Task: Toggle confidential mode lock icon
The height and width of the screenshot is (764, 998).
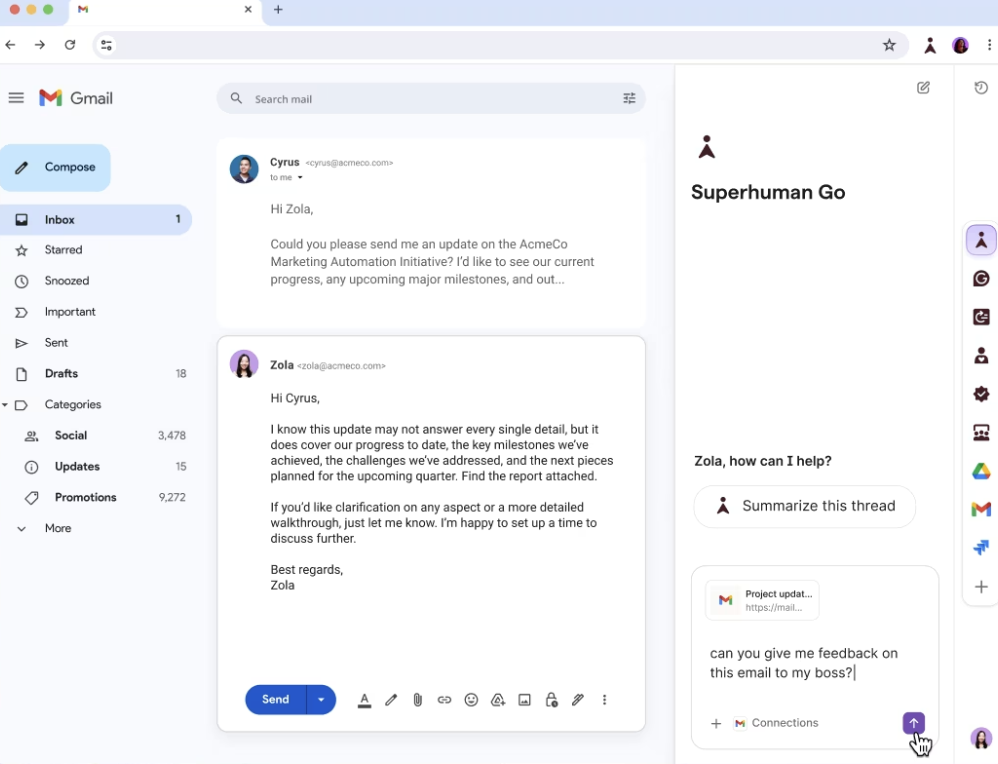Action: coord(551,700)
